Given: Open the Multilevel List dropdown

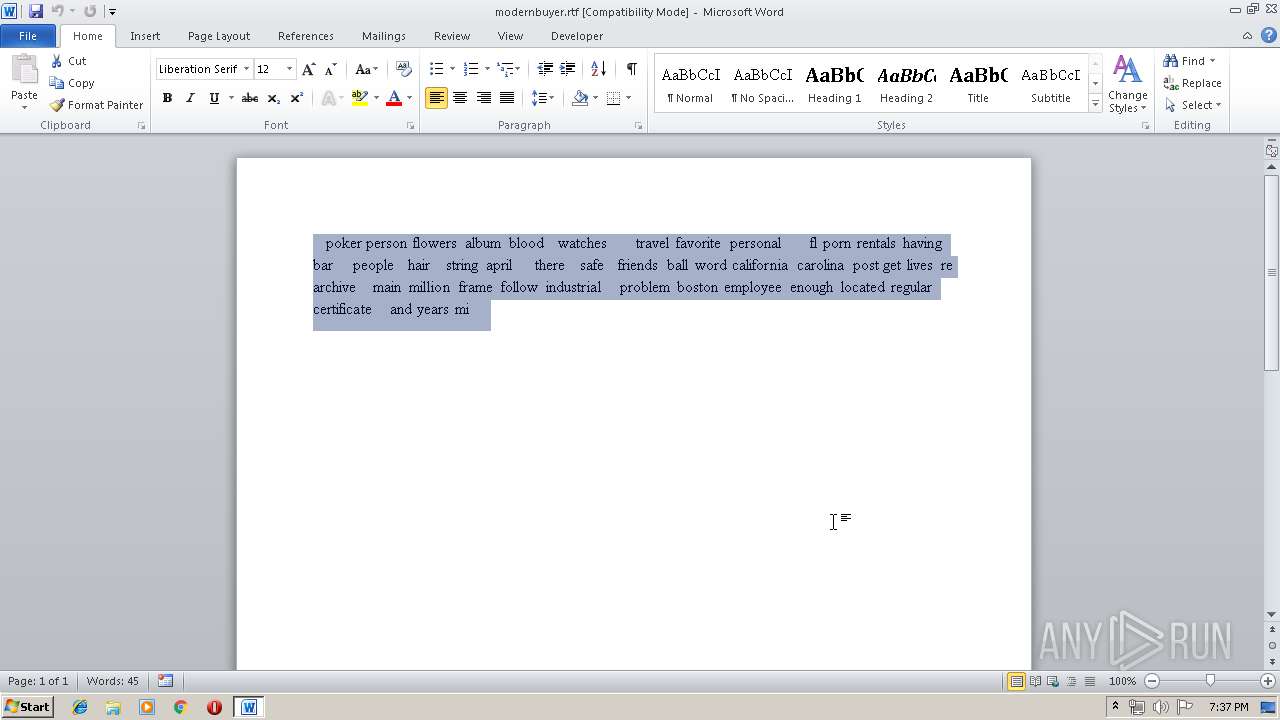Looking at the screenshot, I should (x=517, y=69).
